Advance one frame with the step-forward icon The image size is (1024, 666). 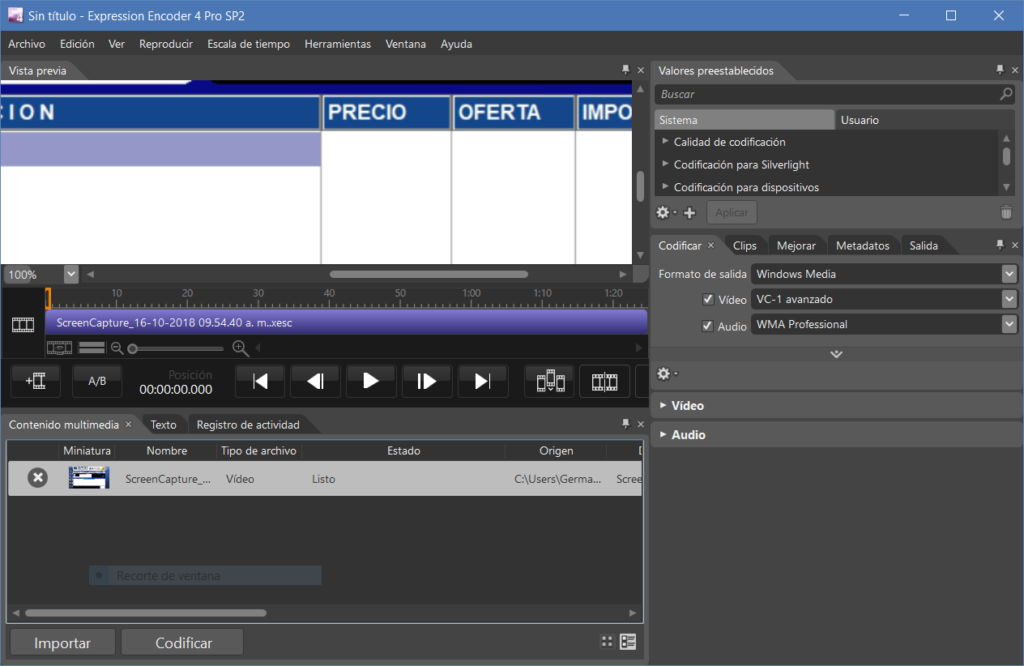coord(428,381)
